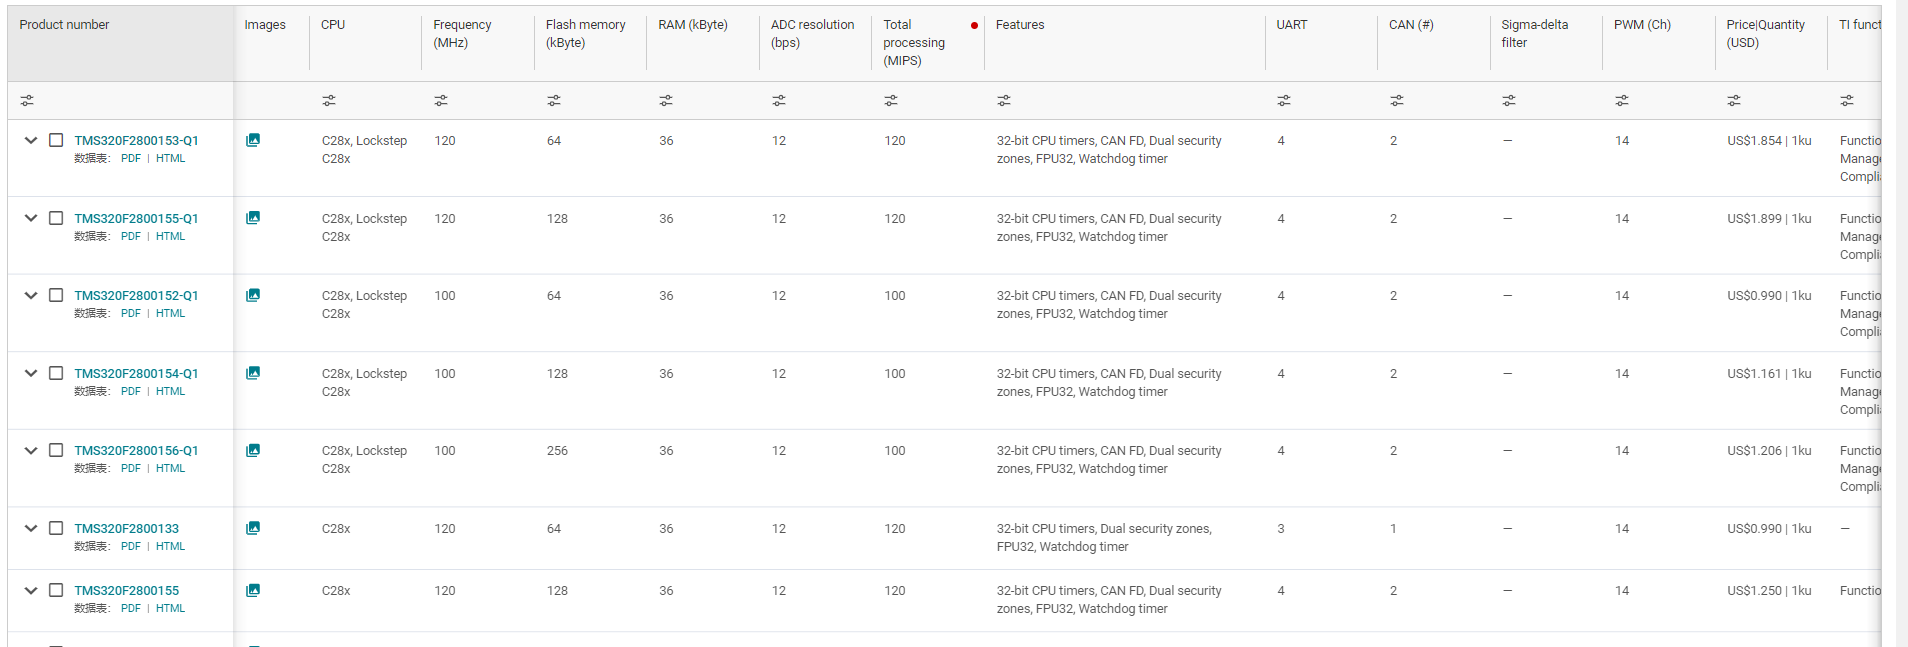Open the Flash memory filter icon

coord(554,101)
